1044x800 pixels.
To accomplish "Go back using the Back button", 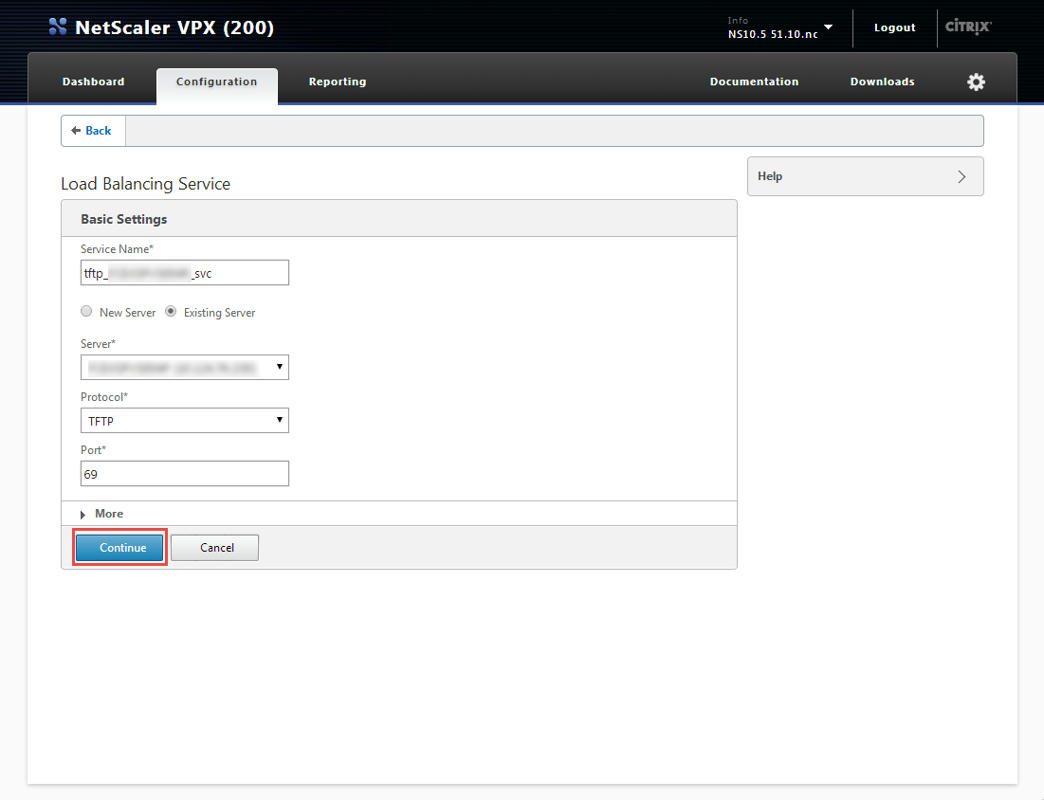I will [92, 131].
